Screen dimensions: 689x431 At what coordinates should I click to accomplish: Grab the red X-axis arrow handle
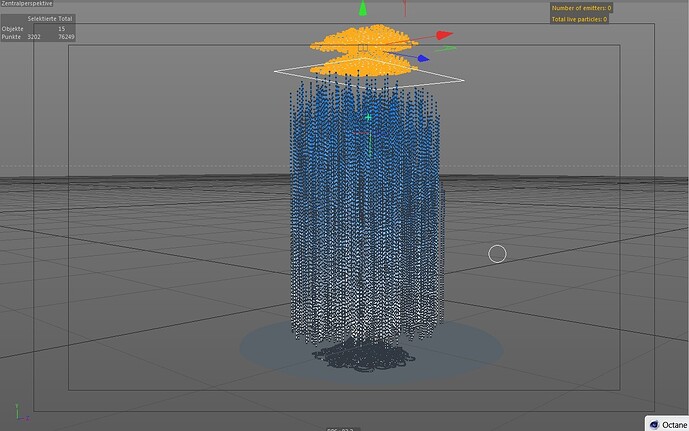[444, 35]
